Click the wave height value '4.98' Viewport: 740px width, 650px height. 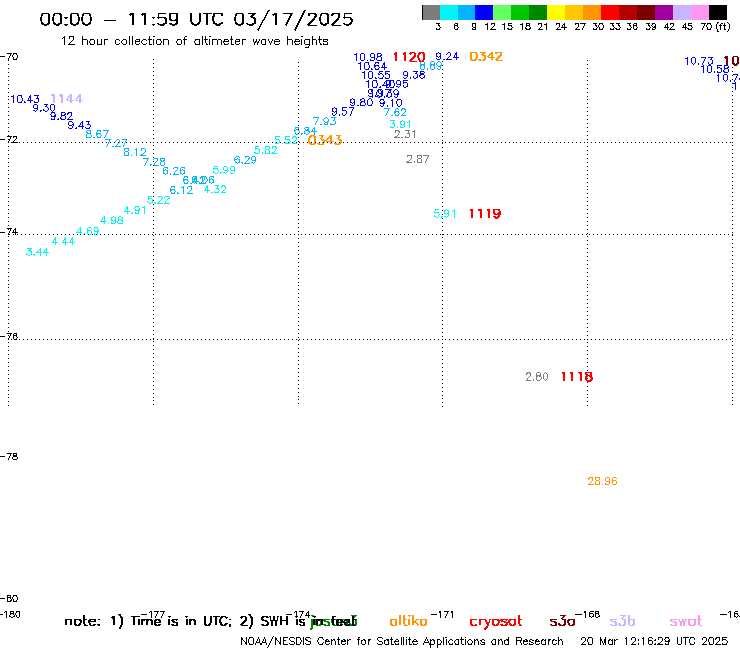pos(112,220)
